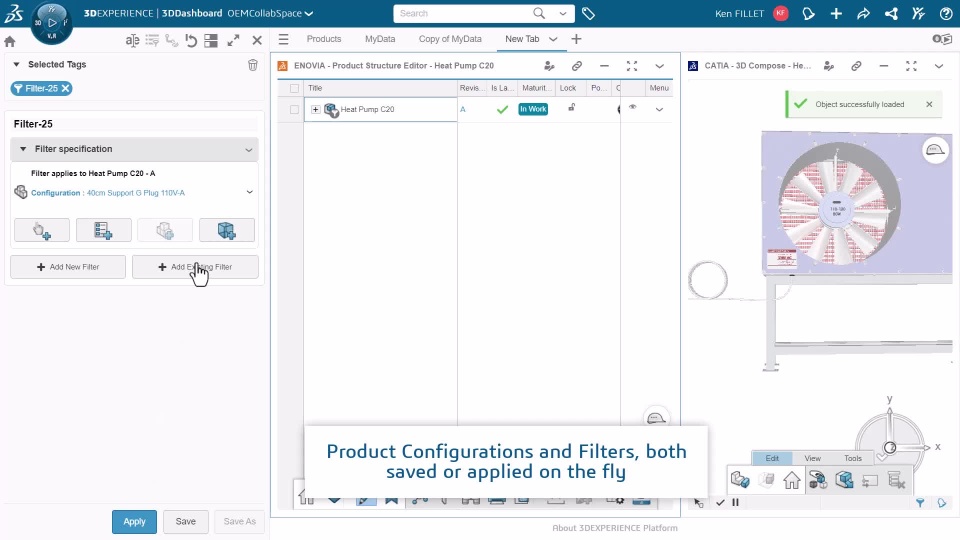The width and height of the screenshot is (960, 540).
Task: Toggle Heat Pump C20 visibility eye
Action: (632, 107)
